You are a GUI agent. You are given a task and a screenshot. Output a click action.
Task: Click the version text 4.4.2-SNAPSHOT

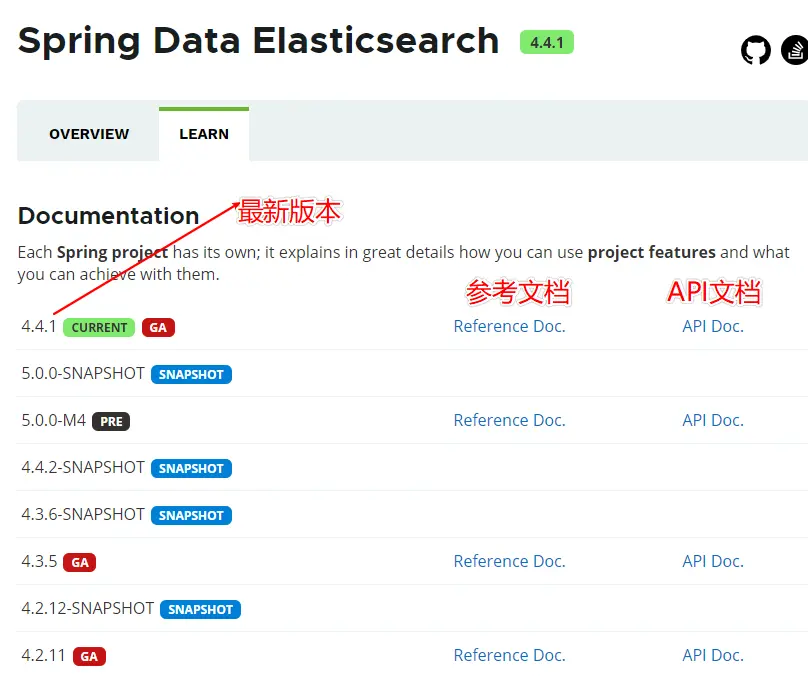click(x=83, y=467)
